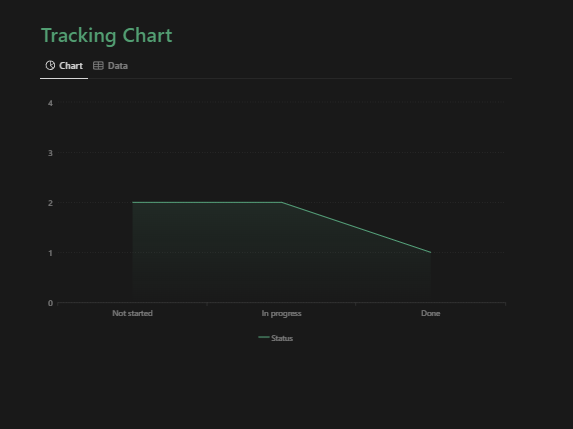Select the Done axis label
The image size is (573, 429).
coord(430,313)
